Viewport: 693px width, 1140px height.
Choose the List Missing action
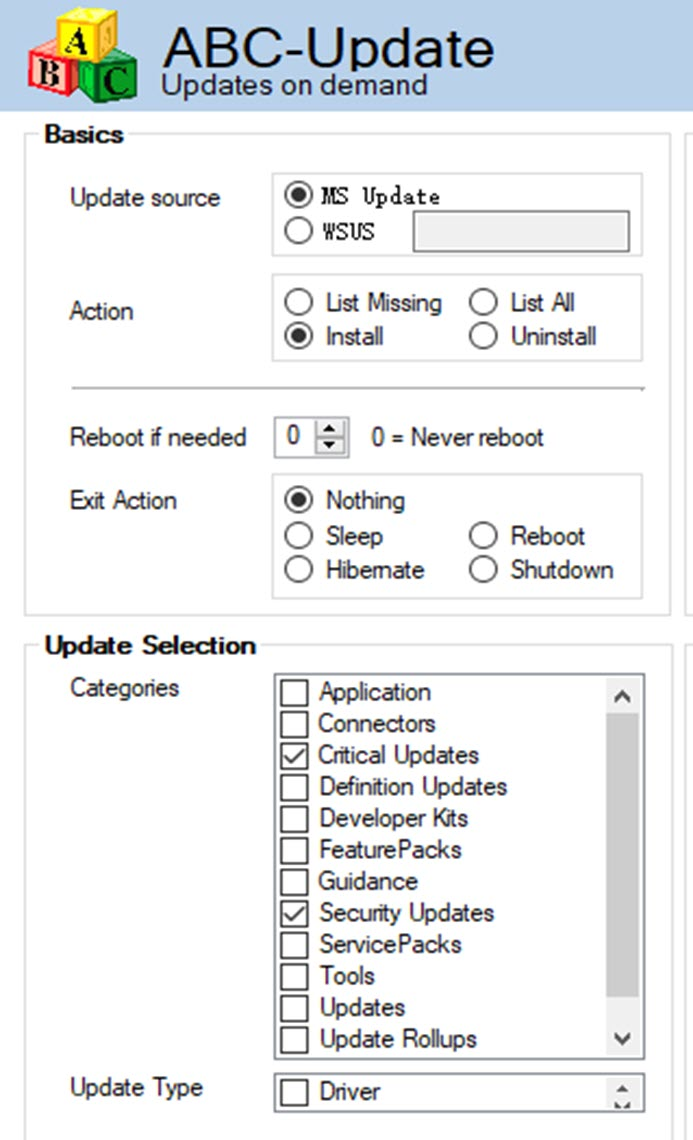click(298, 302)
